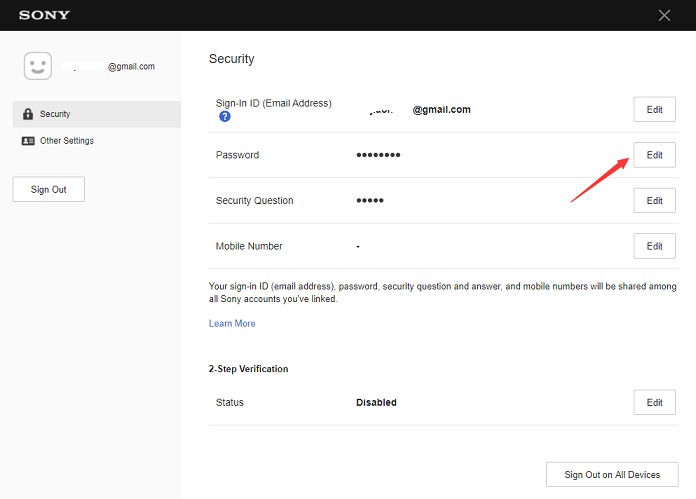Image resolution: width=696 pixels, height=499 pixels.
Task: Open Other Settings in sidebar
Action: (x=96, y=141)
